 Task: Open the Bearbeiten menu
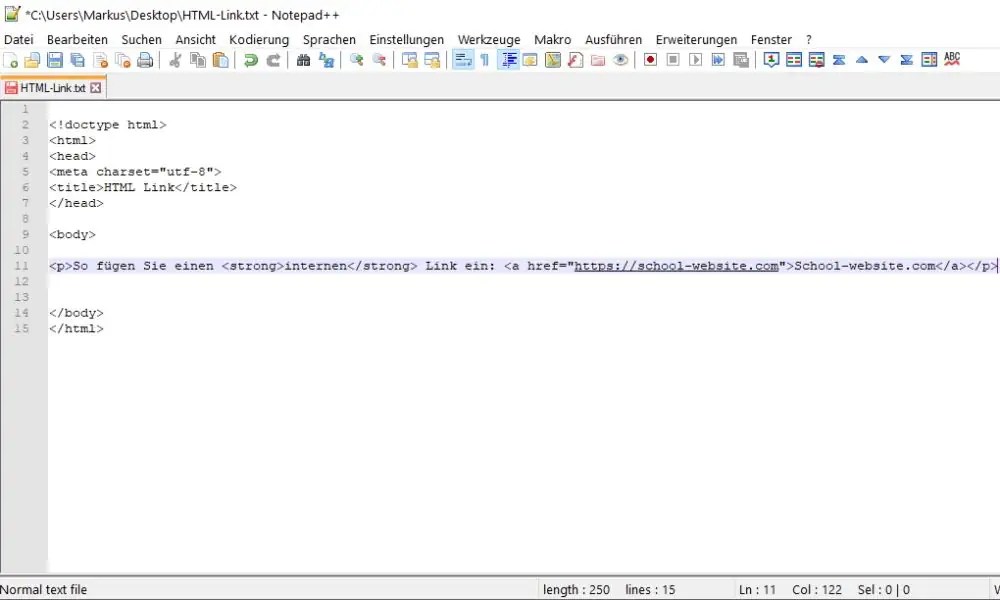coord(77,40)
